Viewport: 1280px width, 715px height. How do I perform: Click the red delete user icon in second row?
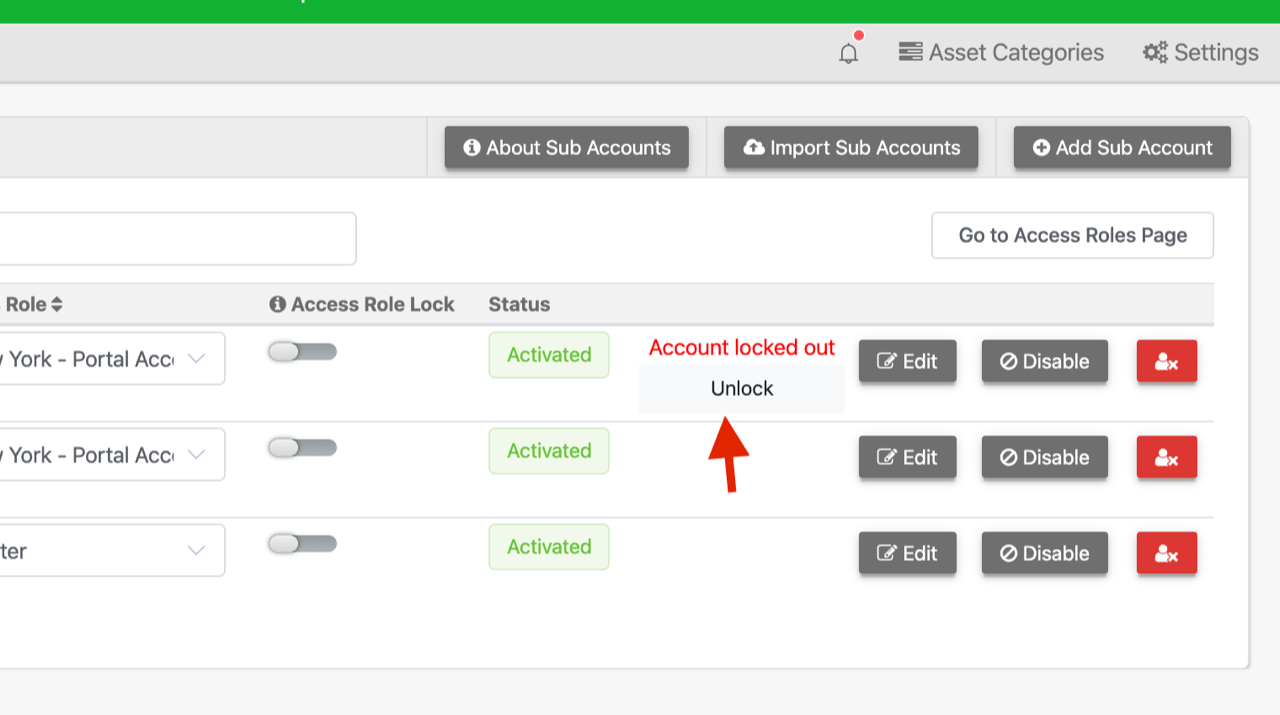[1166, 457]
